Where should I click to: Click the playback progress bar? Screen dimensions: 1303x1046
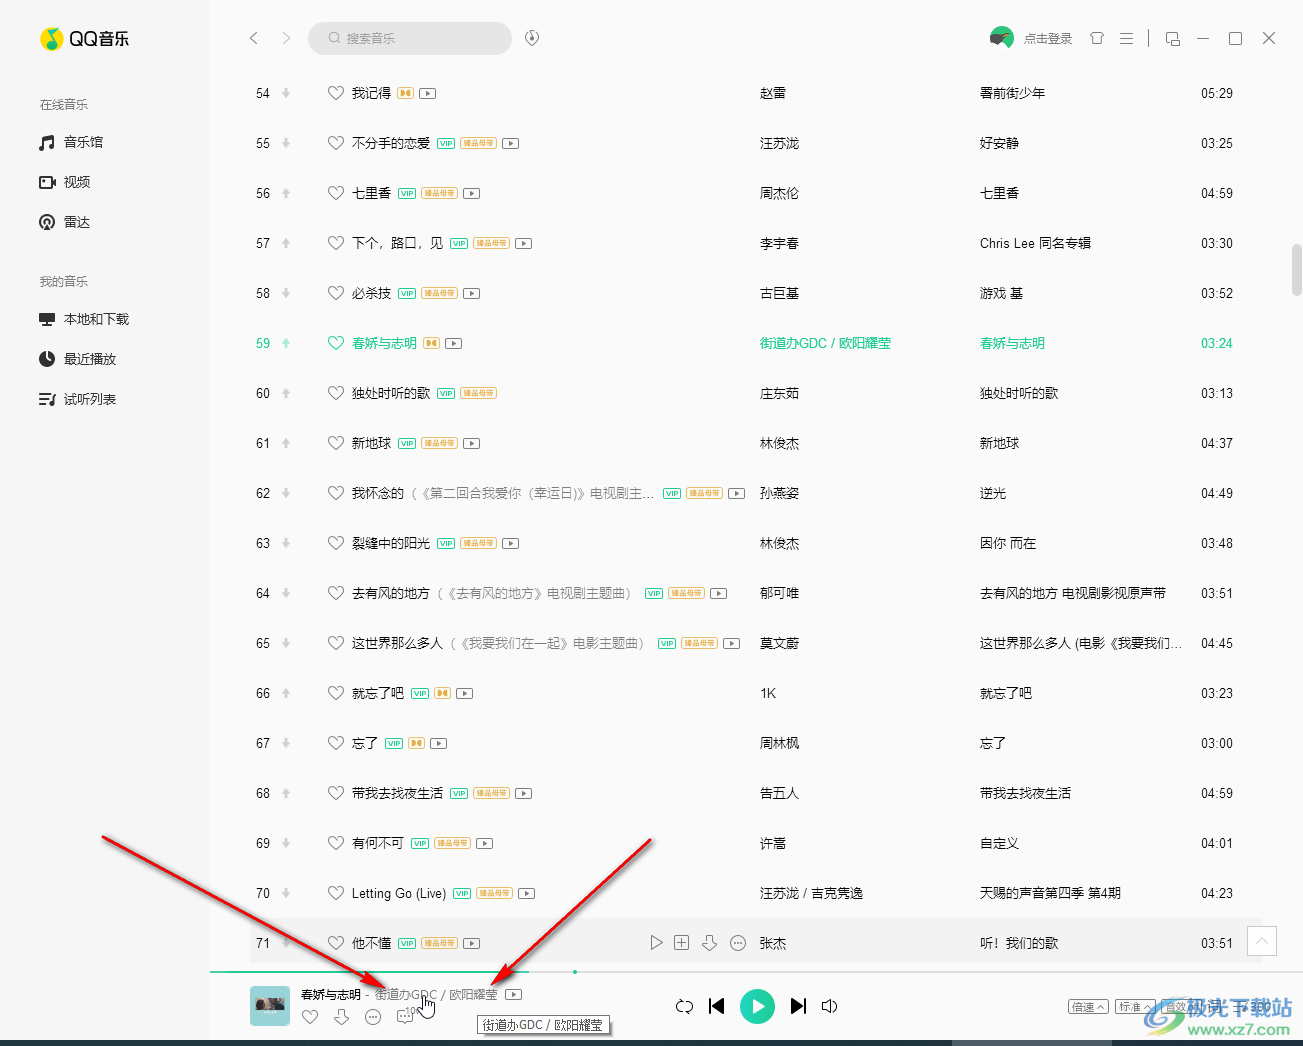click(x=756, y=971)
